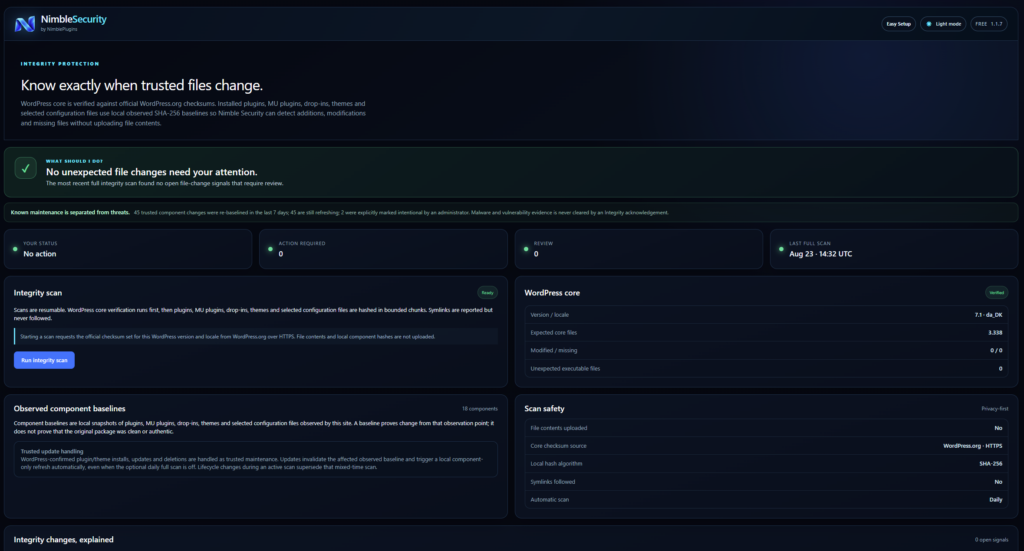Screen dimensions: 1024x551
Task: Click the 'SHA-256' algorithm value
Action: point(991,464)
